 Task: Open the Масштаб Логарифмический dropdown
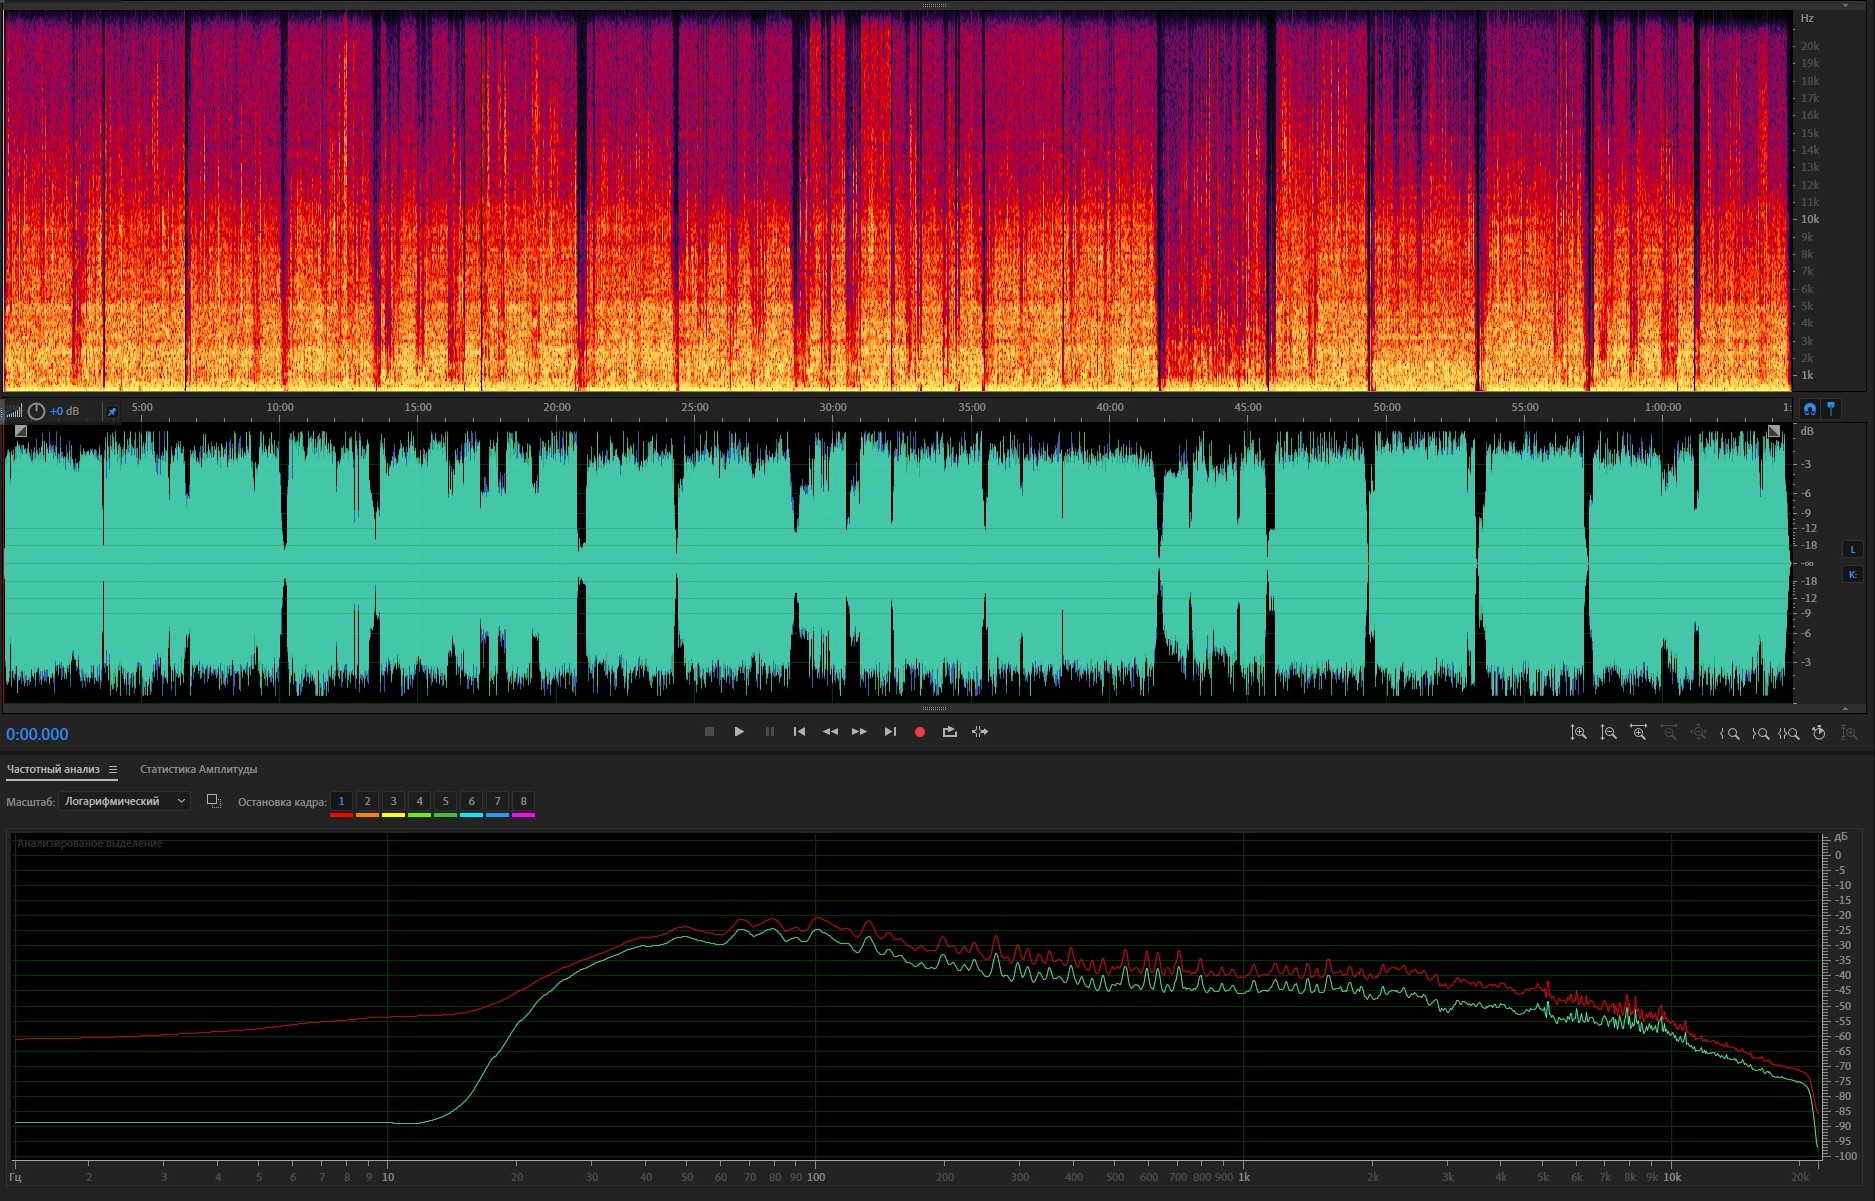click(x=125, y=801)
